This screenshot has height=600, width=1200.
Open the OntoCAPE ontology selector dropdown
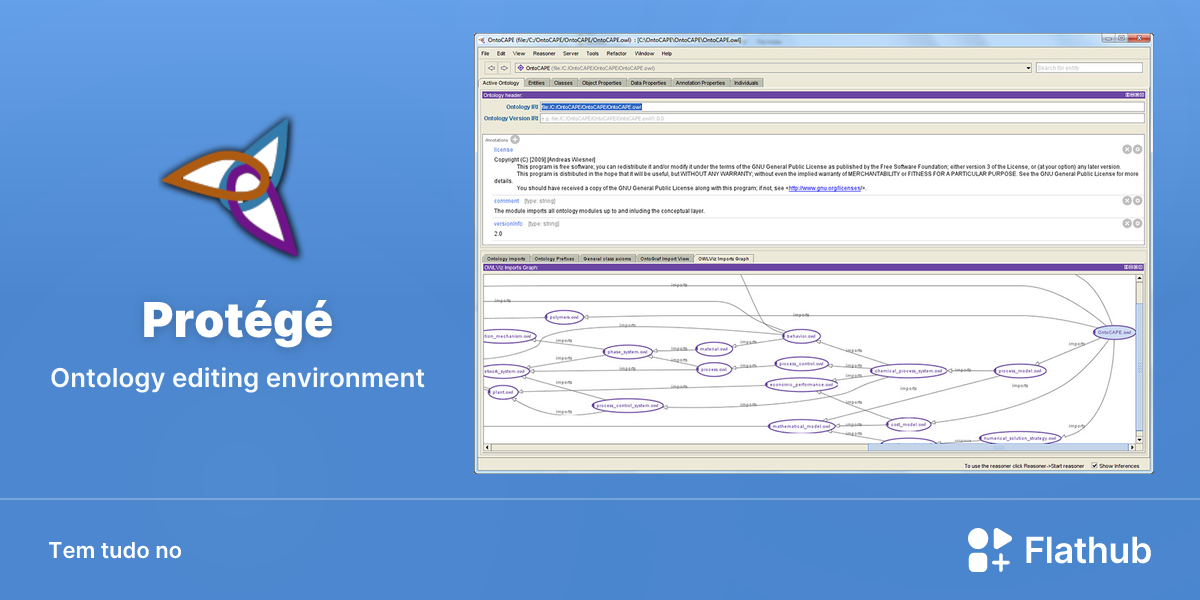[1028, 68]
